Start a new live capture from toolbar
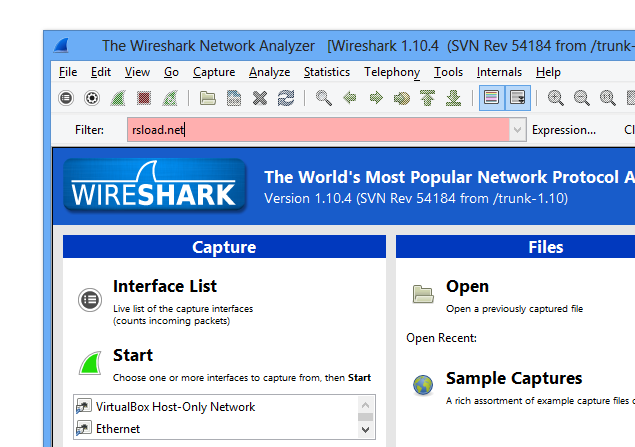The width and height of the screenshot is (635, 447). pos(118,98)
